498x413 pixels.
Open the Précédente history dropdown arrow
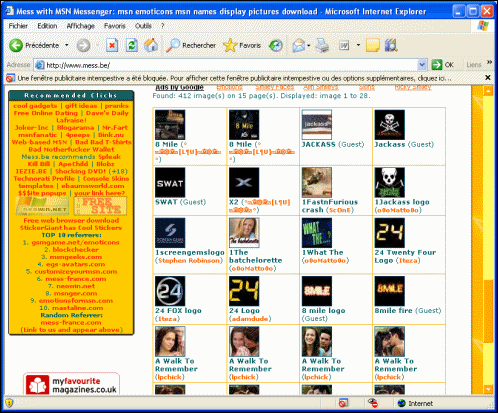(x=67, y=45)
